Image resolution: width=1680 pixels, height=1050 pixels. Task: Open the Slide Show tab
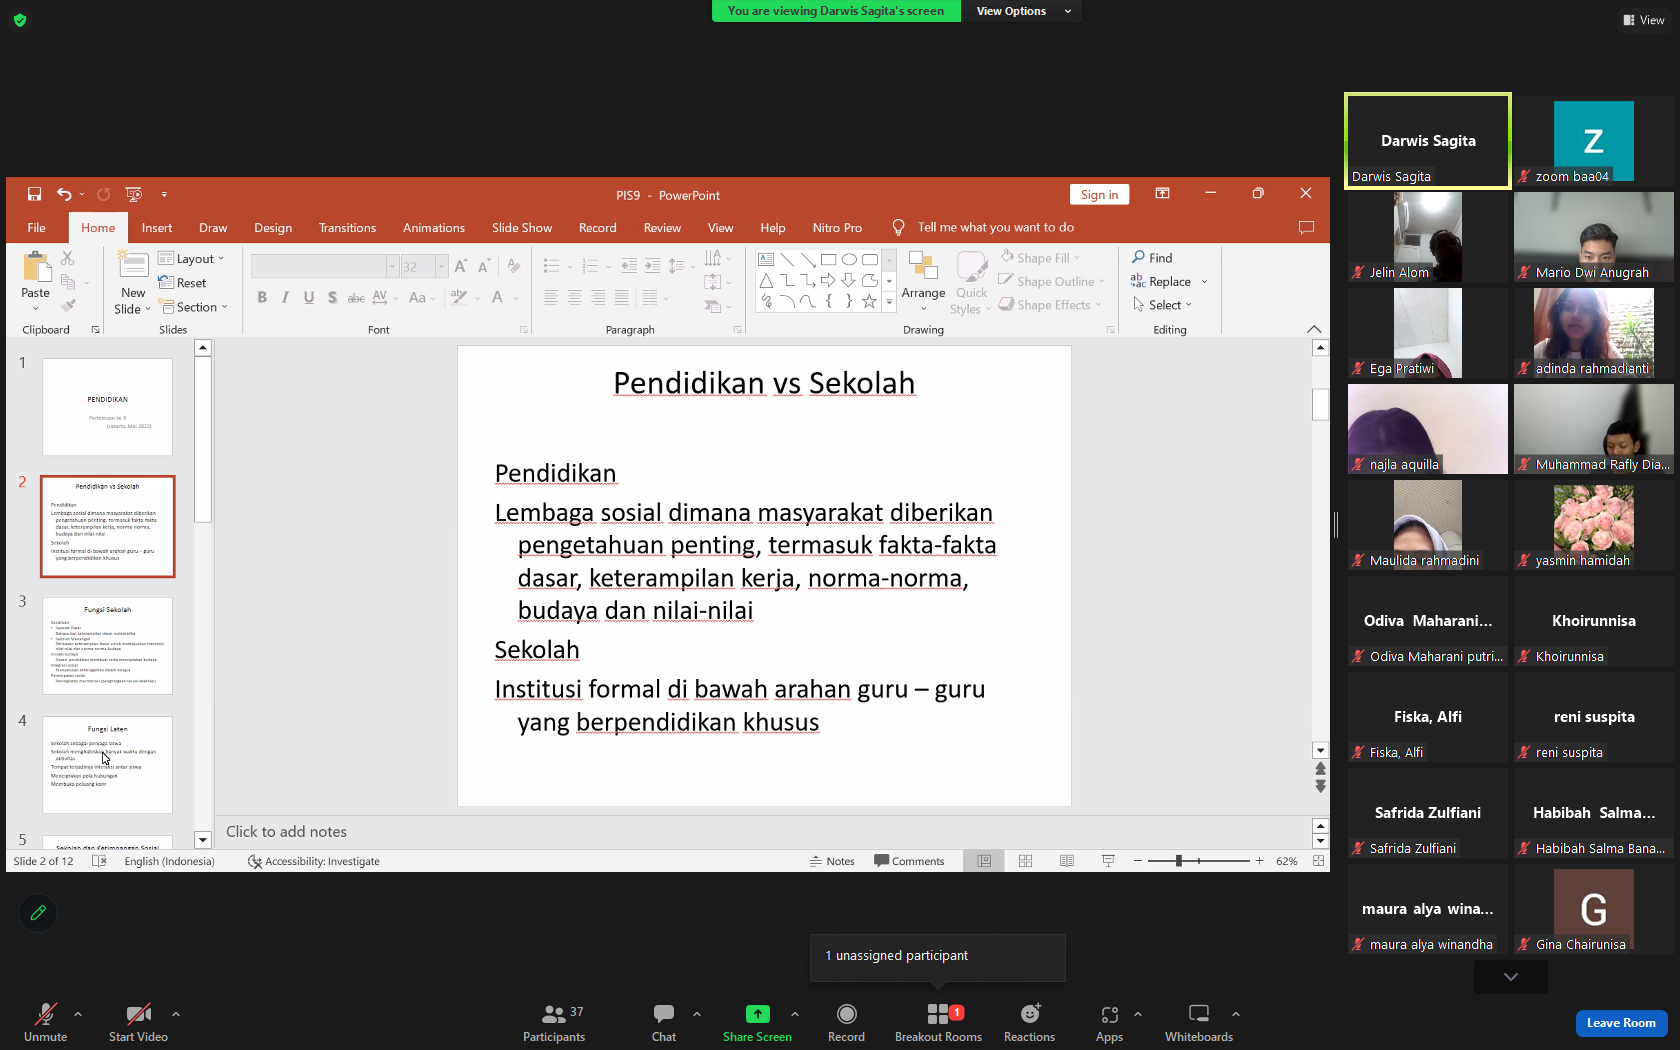pos(521,228)
